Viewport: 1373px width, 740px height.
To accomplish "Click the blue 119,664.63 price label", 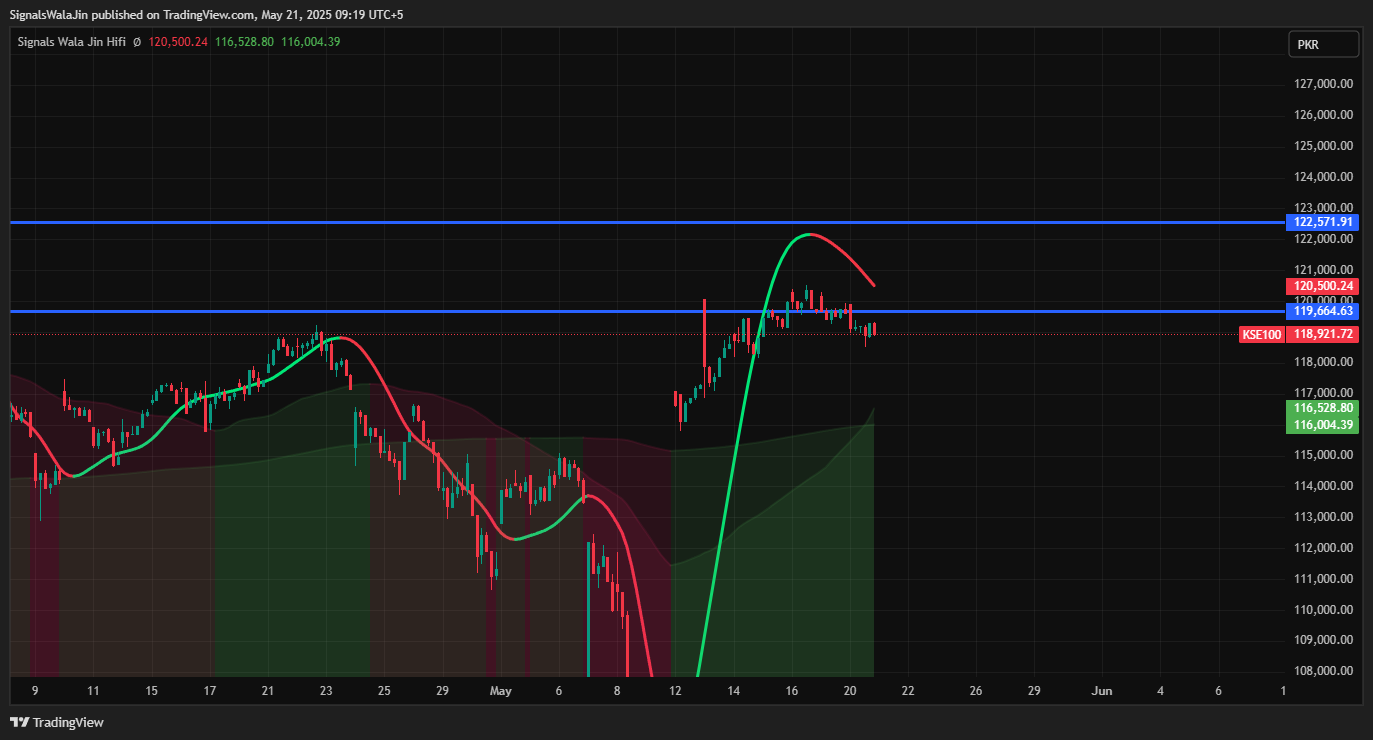I will [1323, 311].
